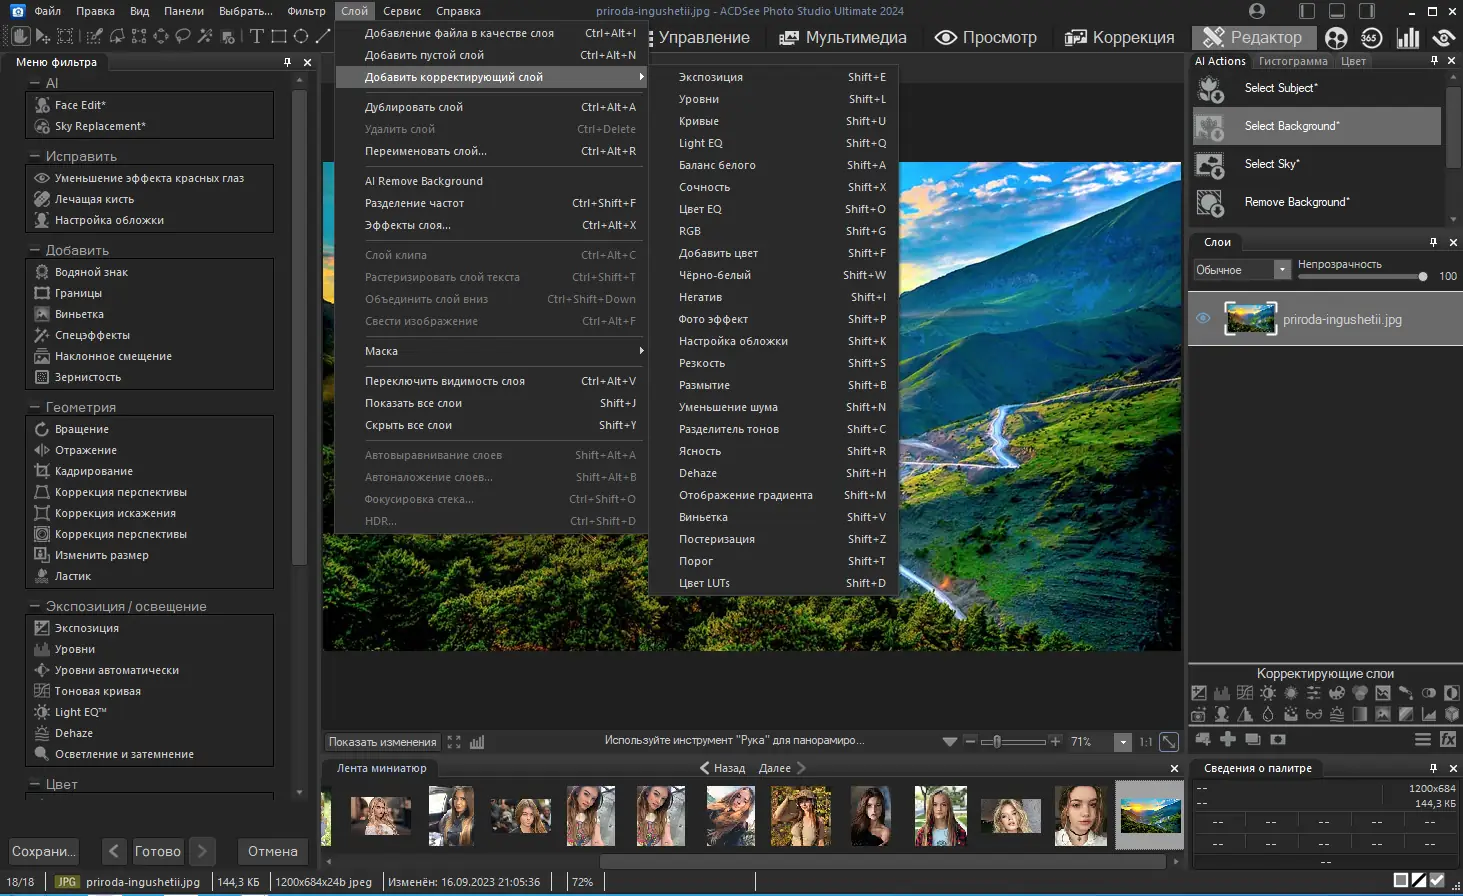Select the Text tool in toolbar
Viewport: 1463px width, 896px height.
(256, 37)
